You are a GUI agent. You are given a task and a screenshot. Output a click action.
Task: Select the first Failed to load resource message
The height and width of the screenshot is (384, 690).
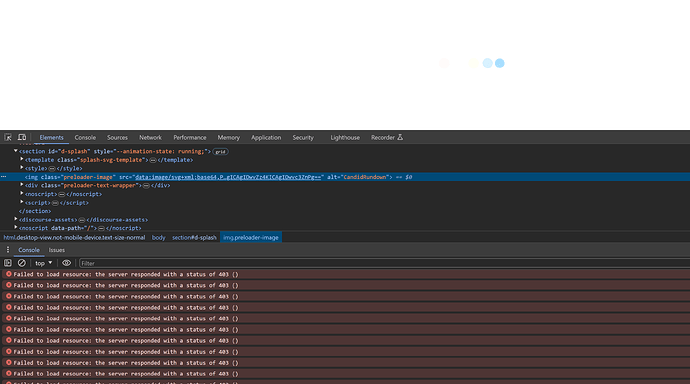(126, 274)
